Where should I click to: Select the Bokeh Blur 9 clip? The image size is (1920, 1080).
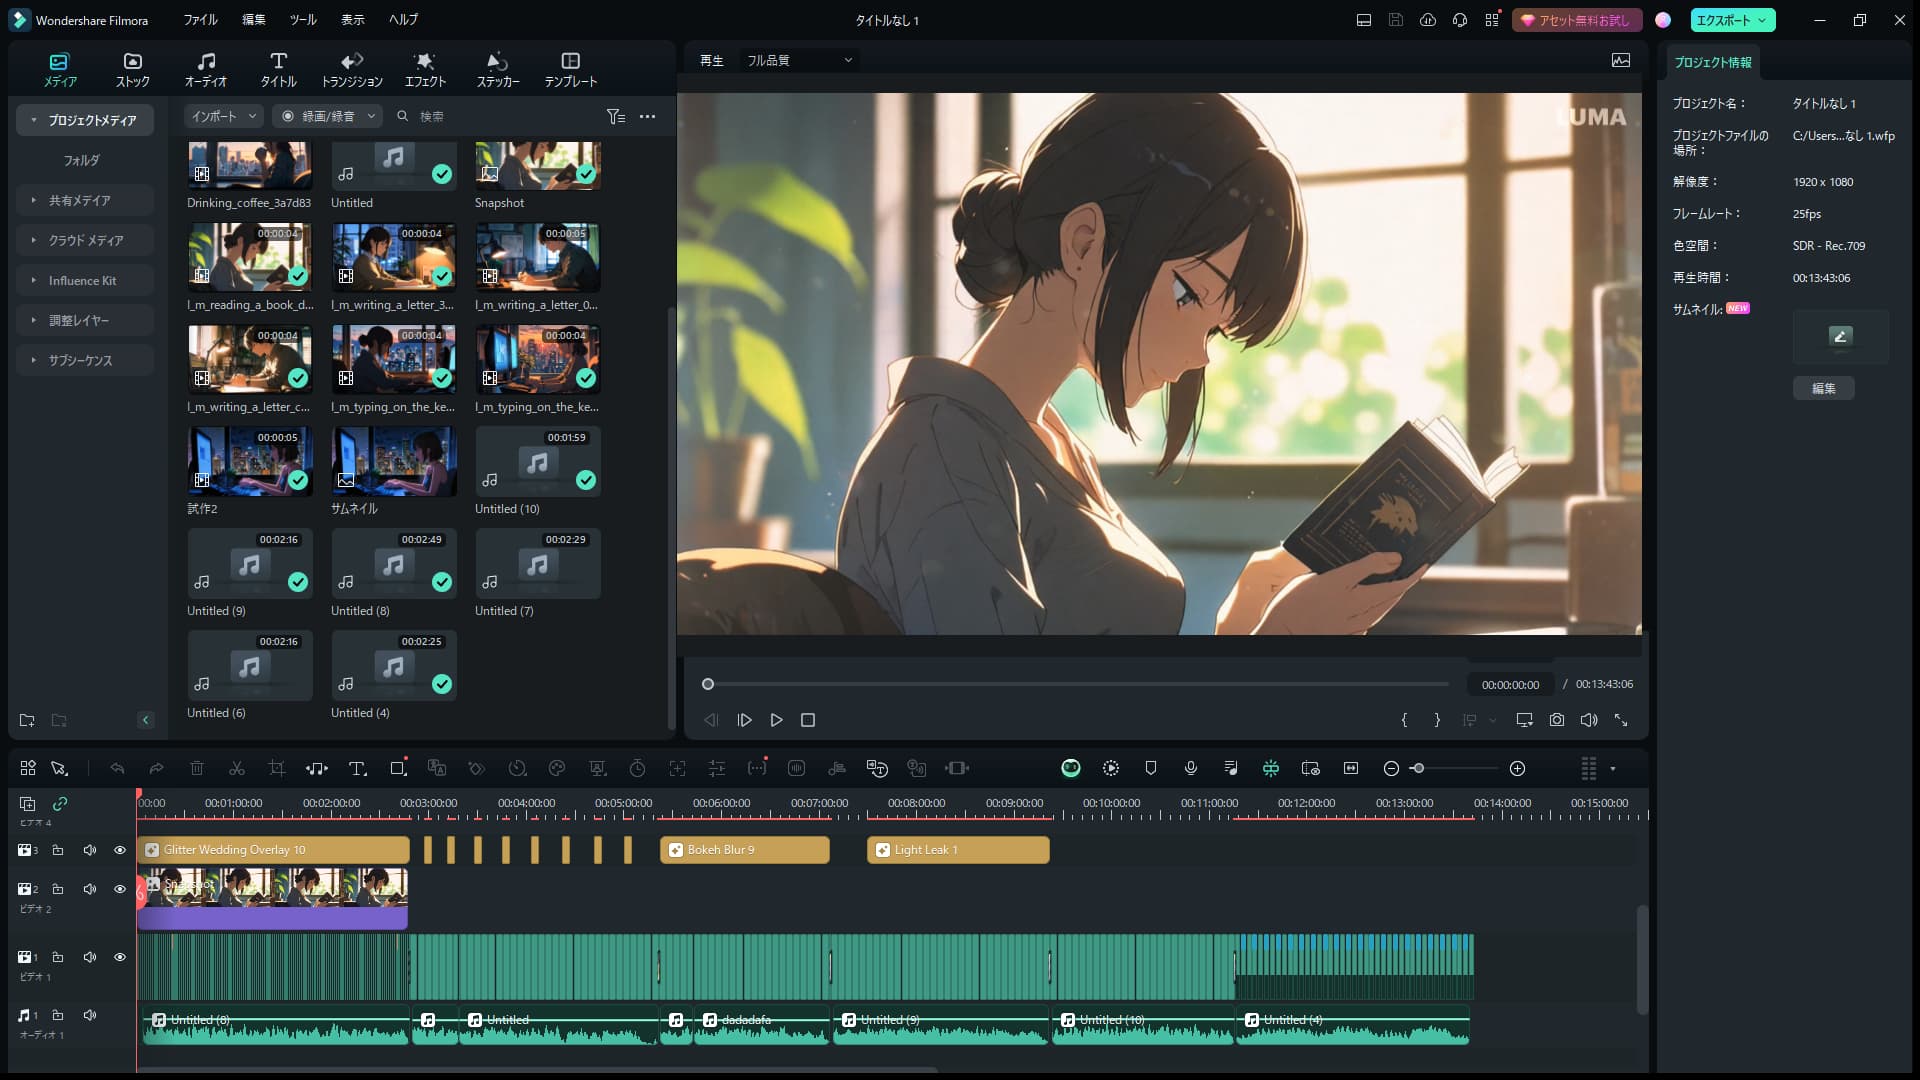pyautogui.click(x=745, y=850)
